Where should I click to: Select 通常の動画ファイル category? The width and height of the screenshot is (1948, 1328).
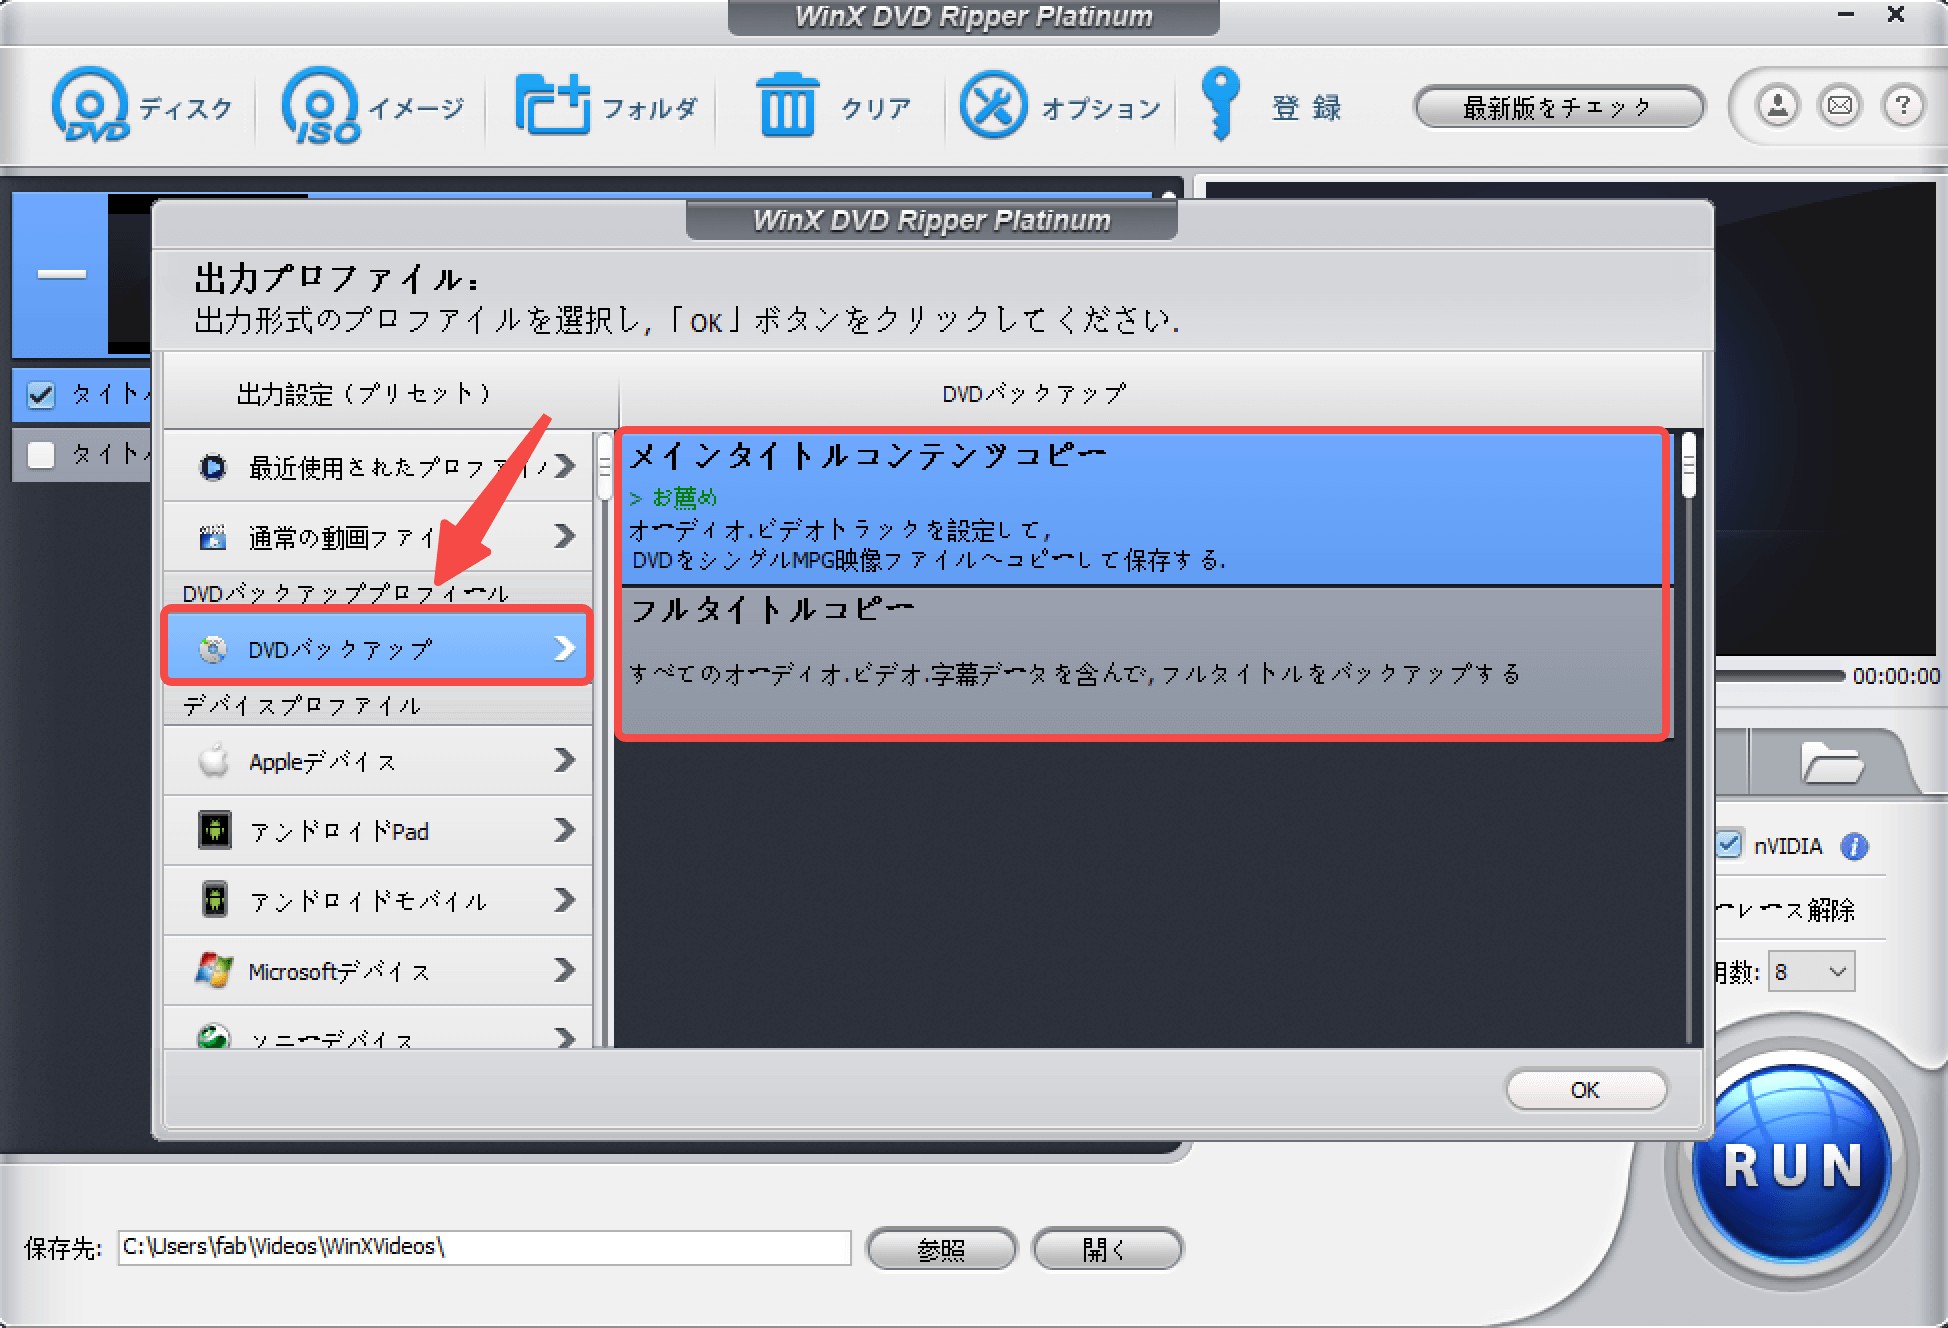coord(378,537)
